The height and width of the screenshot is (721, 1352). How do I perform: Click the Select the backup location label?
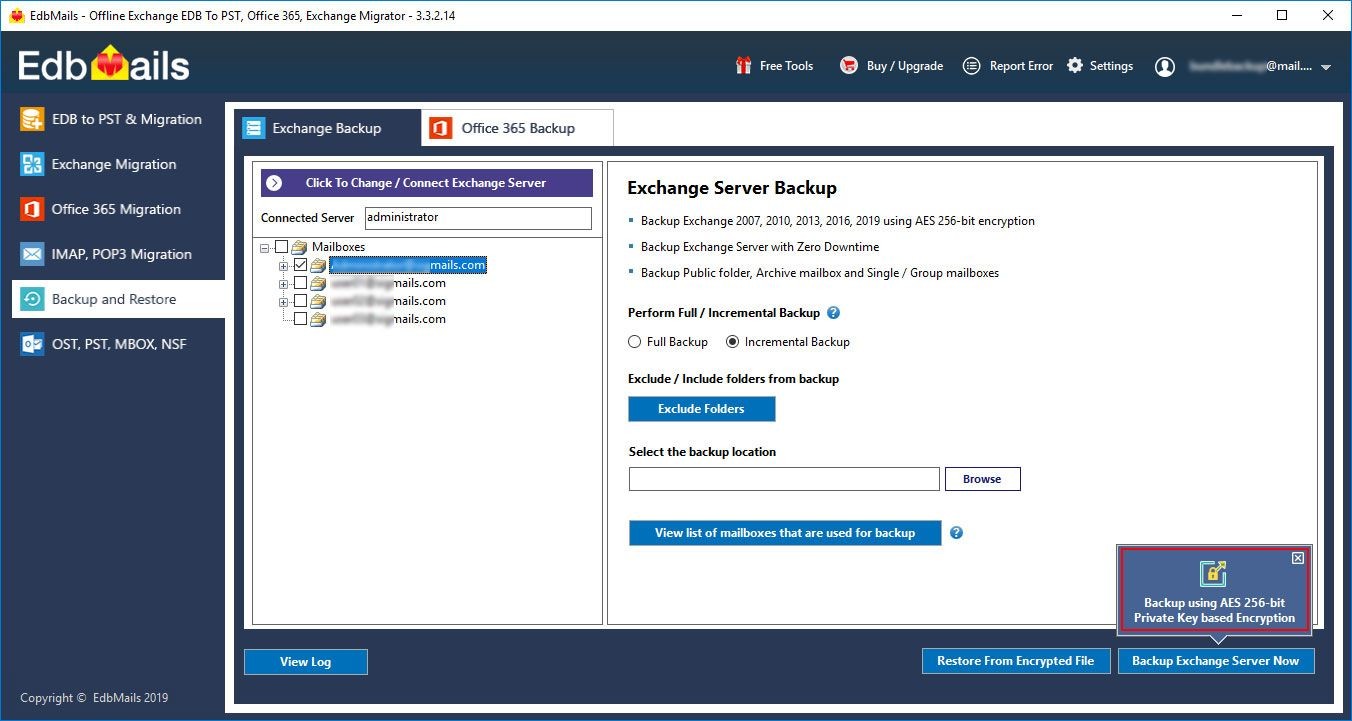tap(702, 452)
